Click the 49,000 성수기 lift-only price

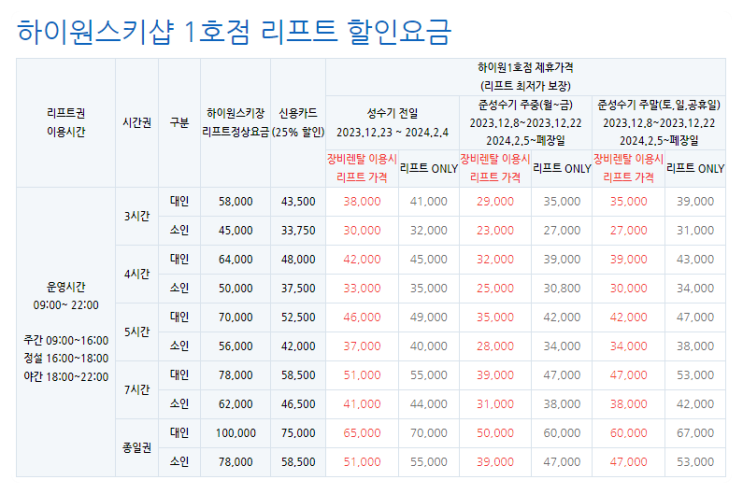(429, 317)
